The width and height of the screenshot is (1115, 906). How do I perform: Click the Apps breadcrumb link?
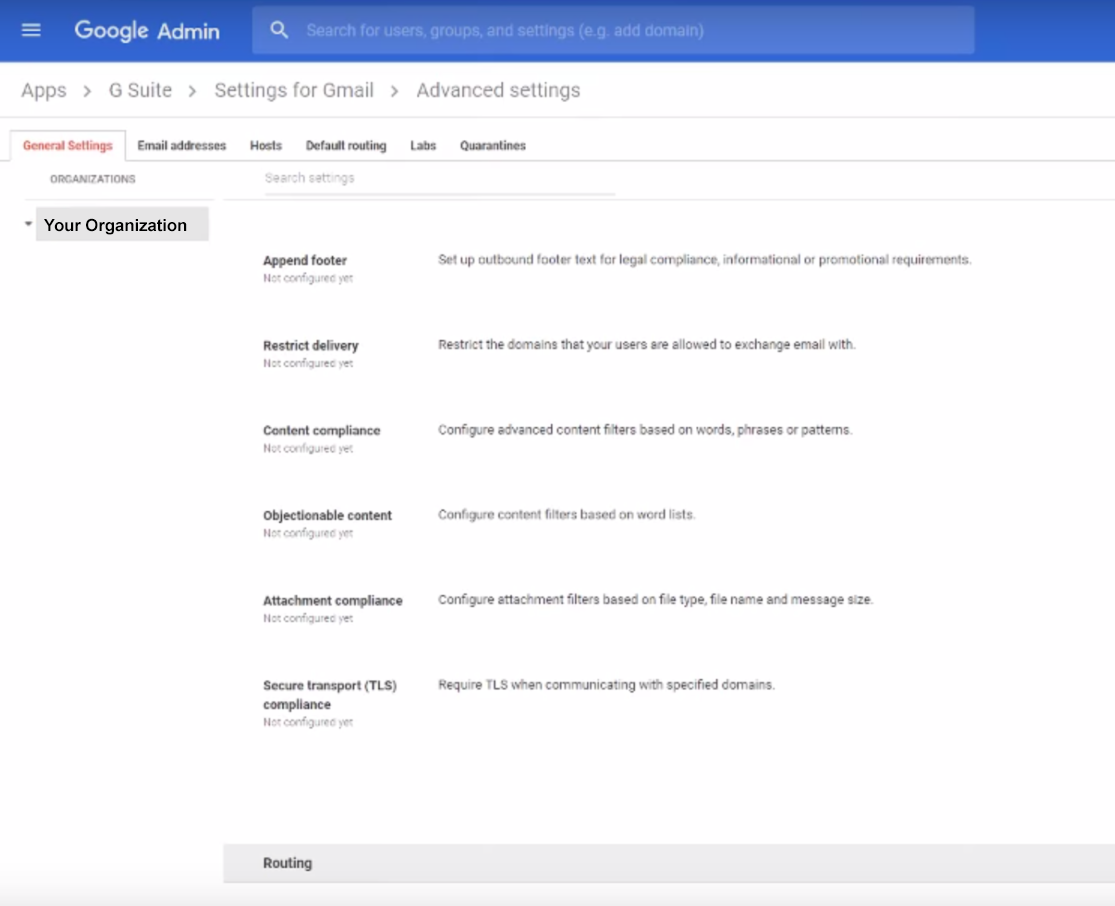[44, 90]
